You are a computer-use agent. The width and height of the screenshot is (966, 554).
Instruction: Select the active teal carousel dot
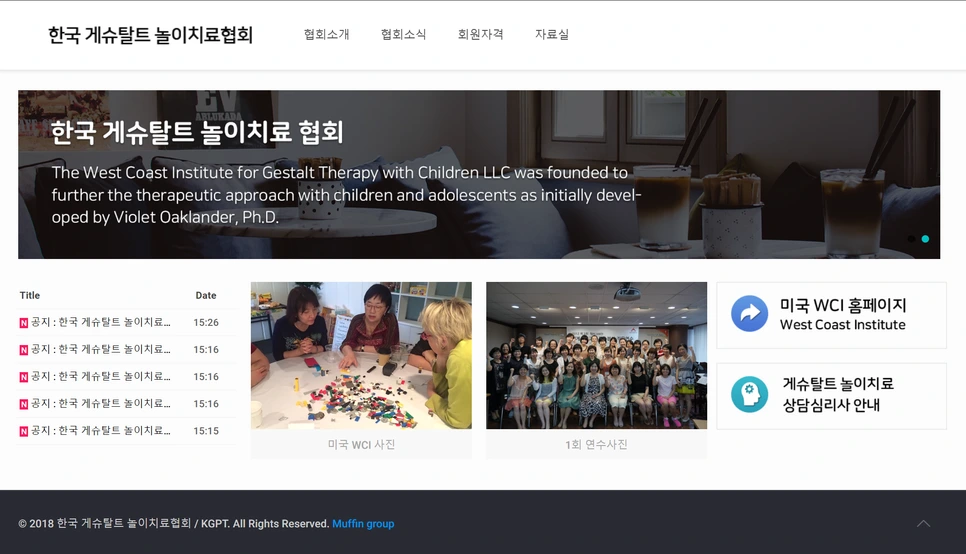tap(925, 238)
